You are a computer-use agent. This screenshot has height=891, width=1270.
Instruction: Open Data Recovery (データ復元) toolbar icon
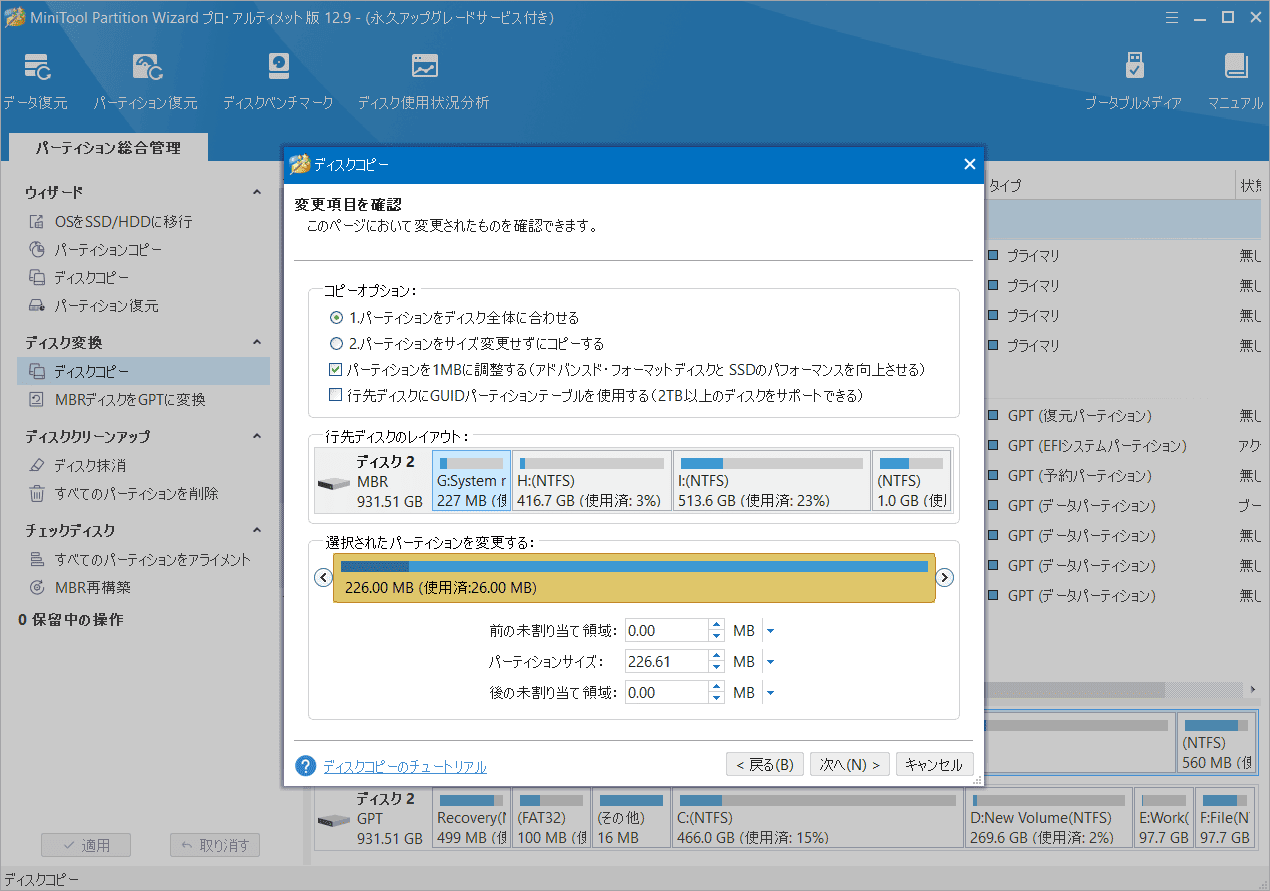[x=36, y=82]
